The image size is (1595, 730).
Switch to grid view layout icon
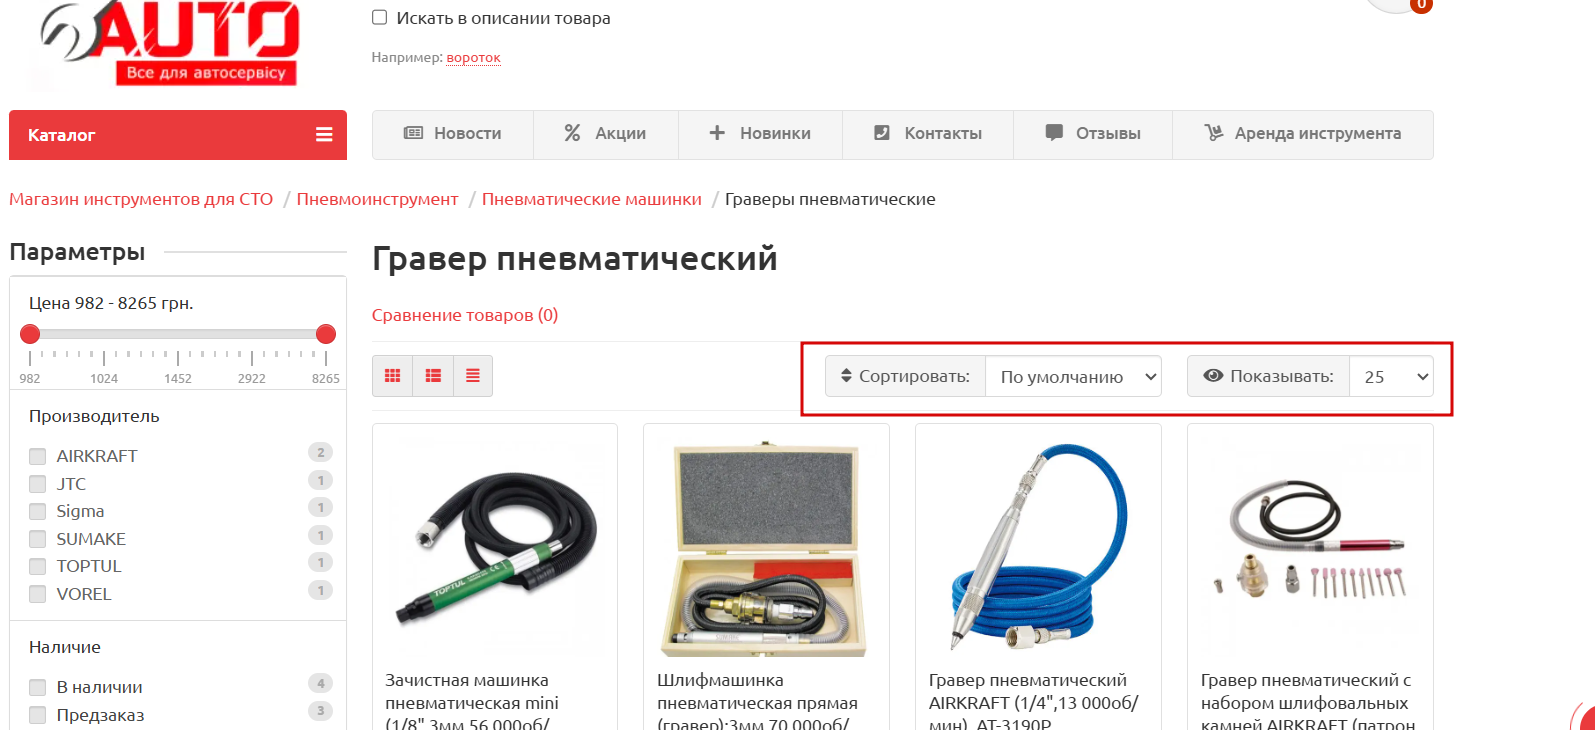392,376
